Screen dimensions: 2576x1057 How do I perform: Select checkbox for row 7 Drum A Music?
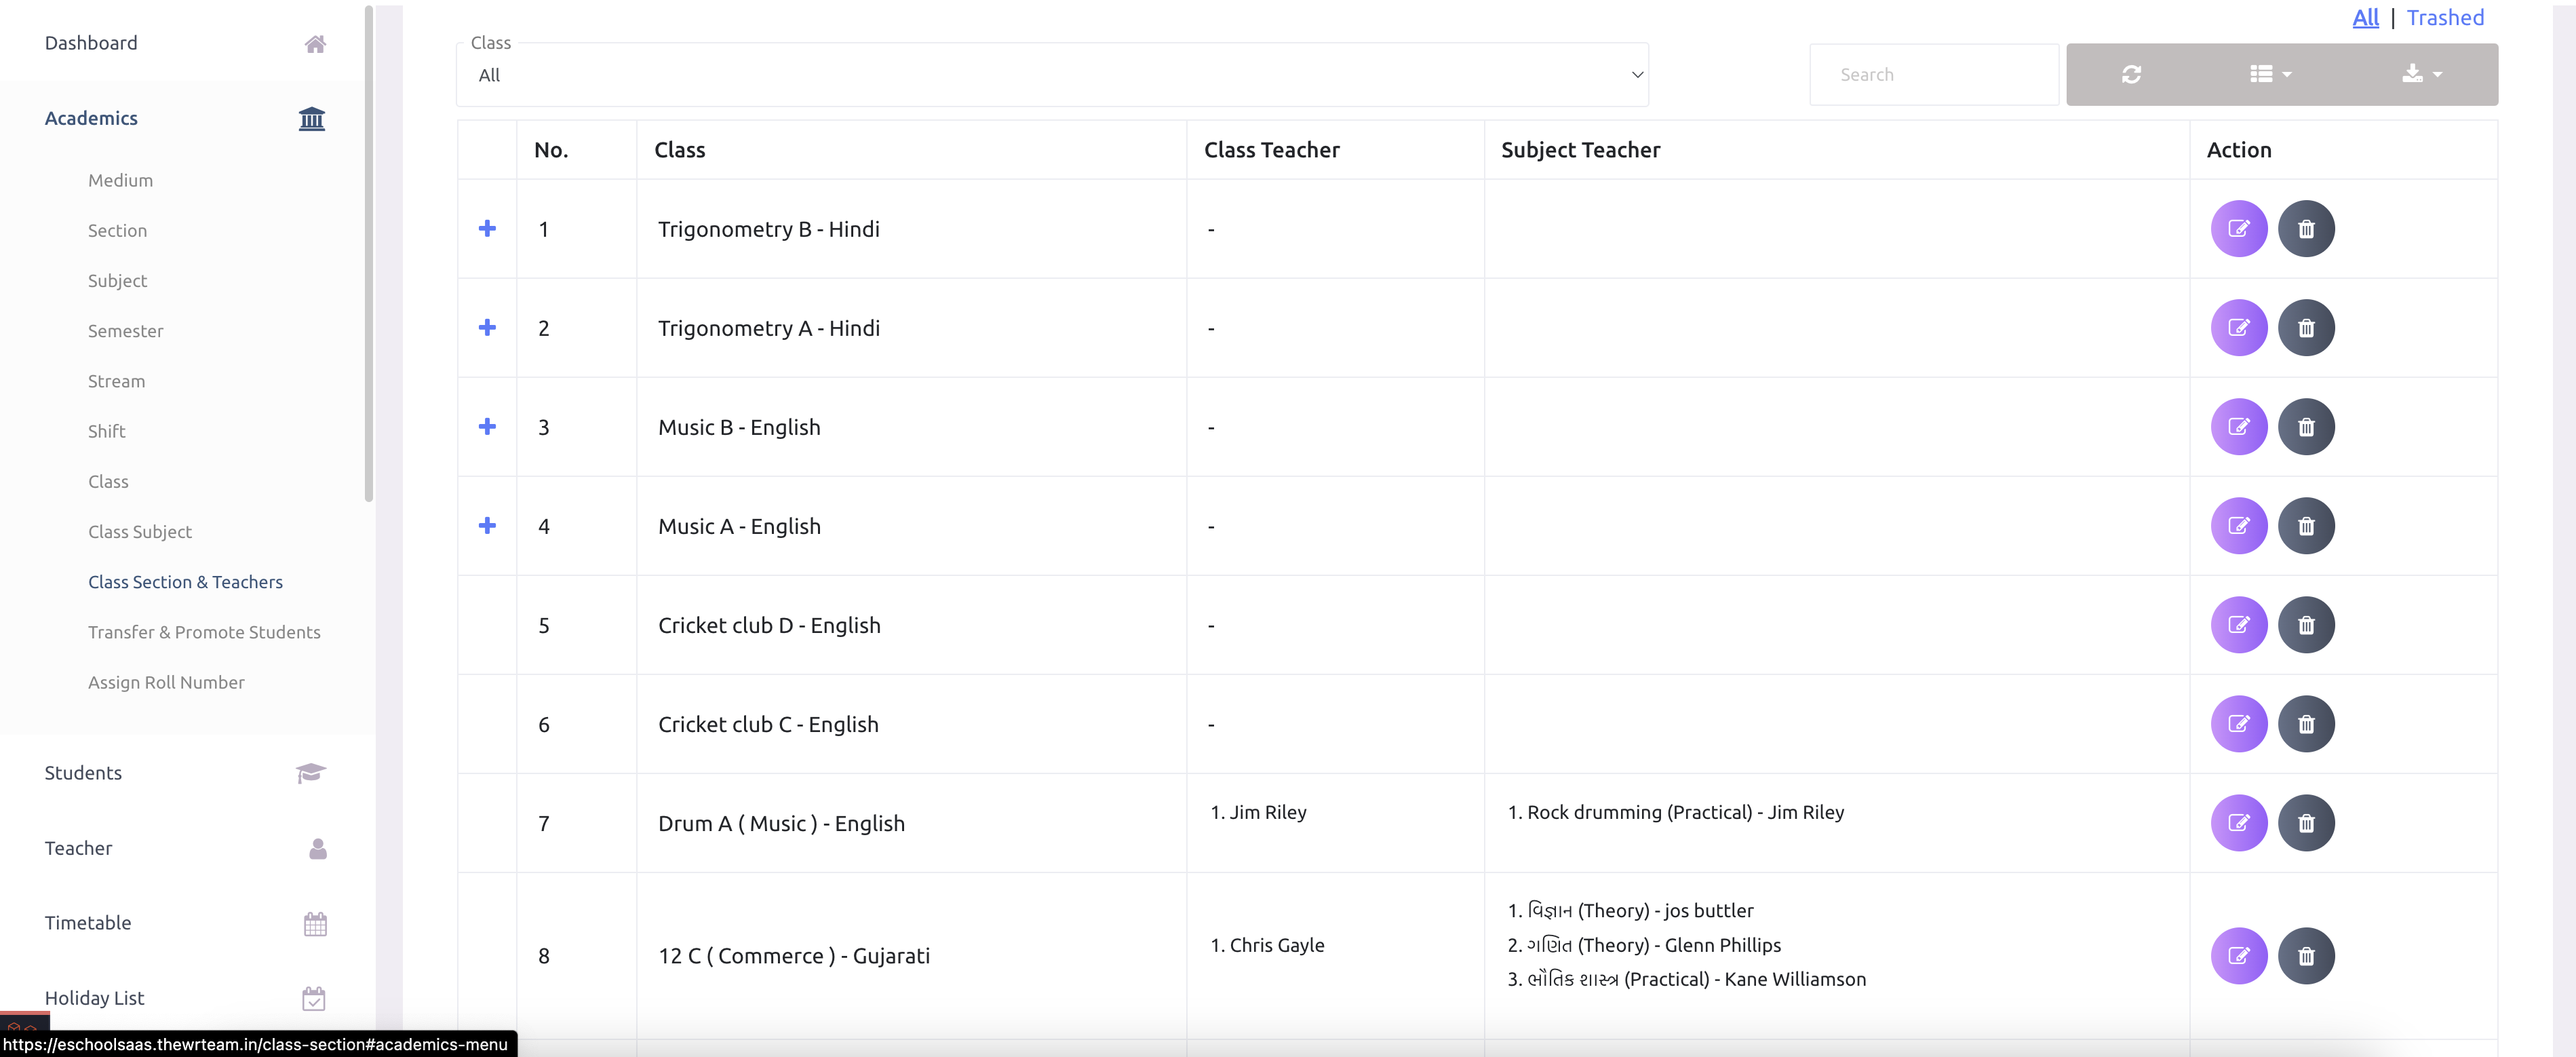486,824
